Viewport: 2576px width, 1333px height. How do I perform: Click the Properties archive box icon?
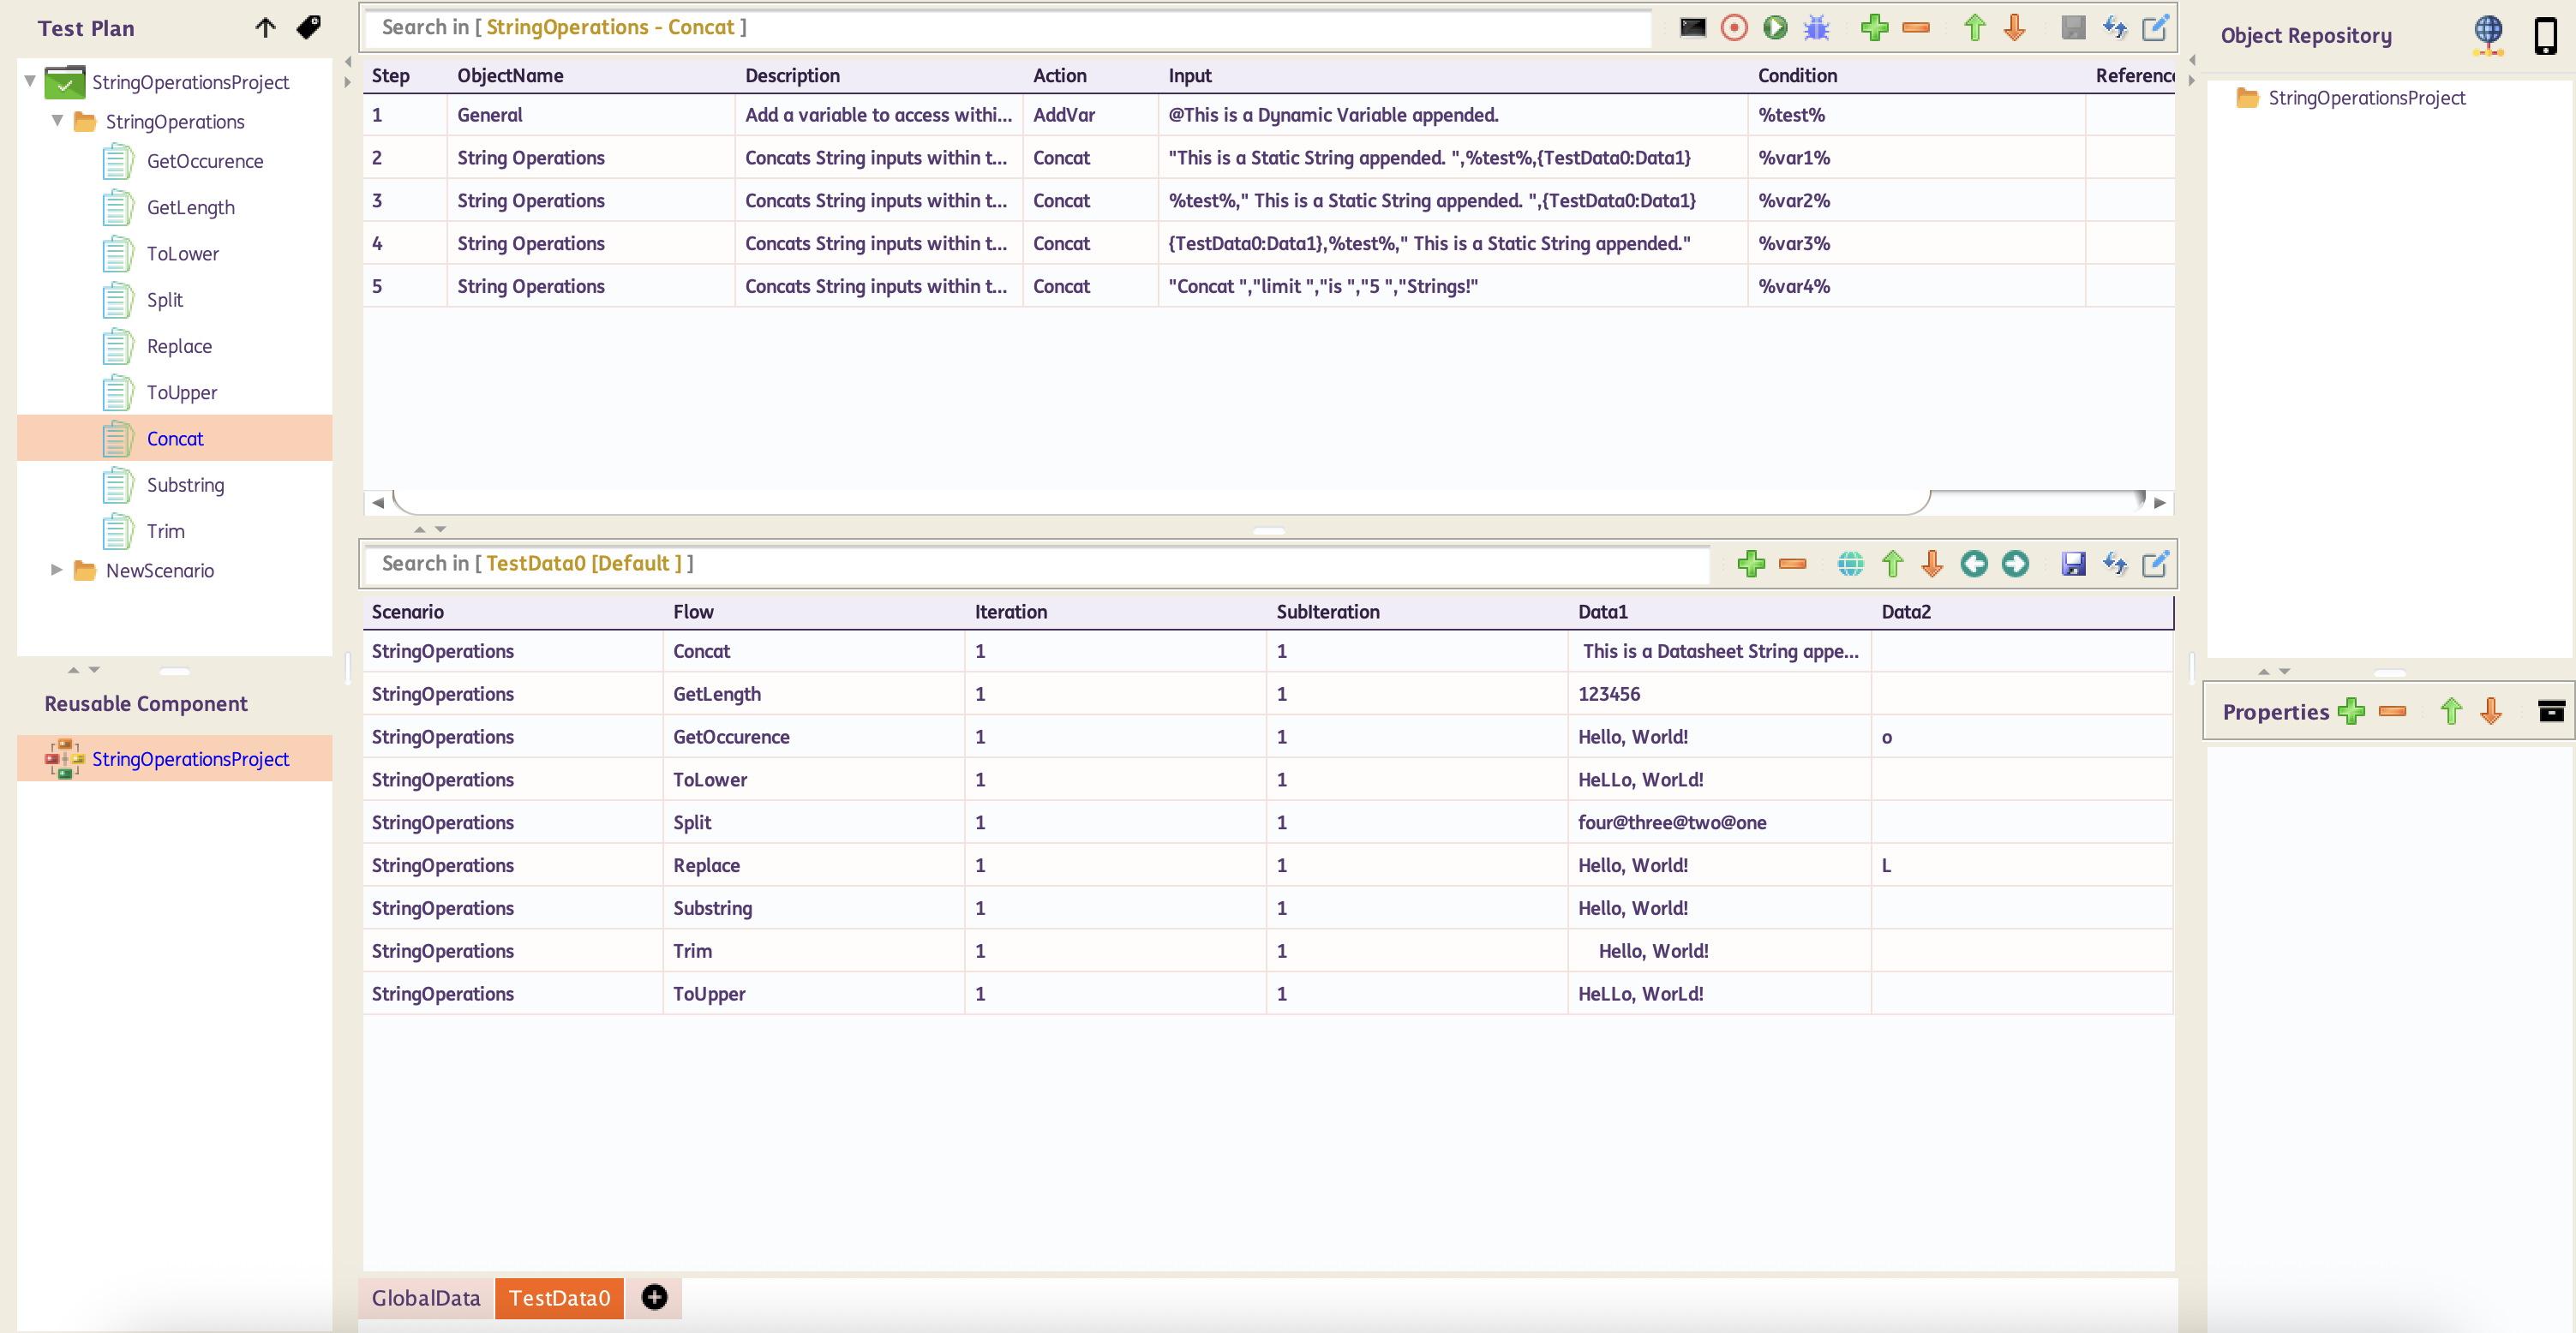coord(2551,711)
